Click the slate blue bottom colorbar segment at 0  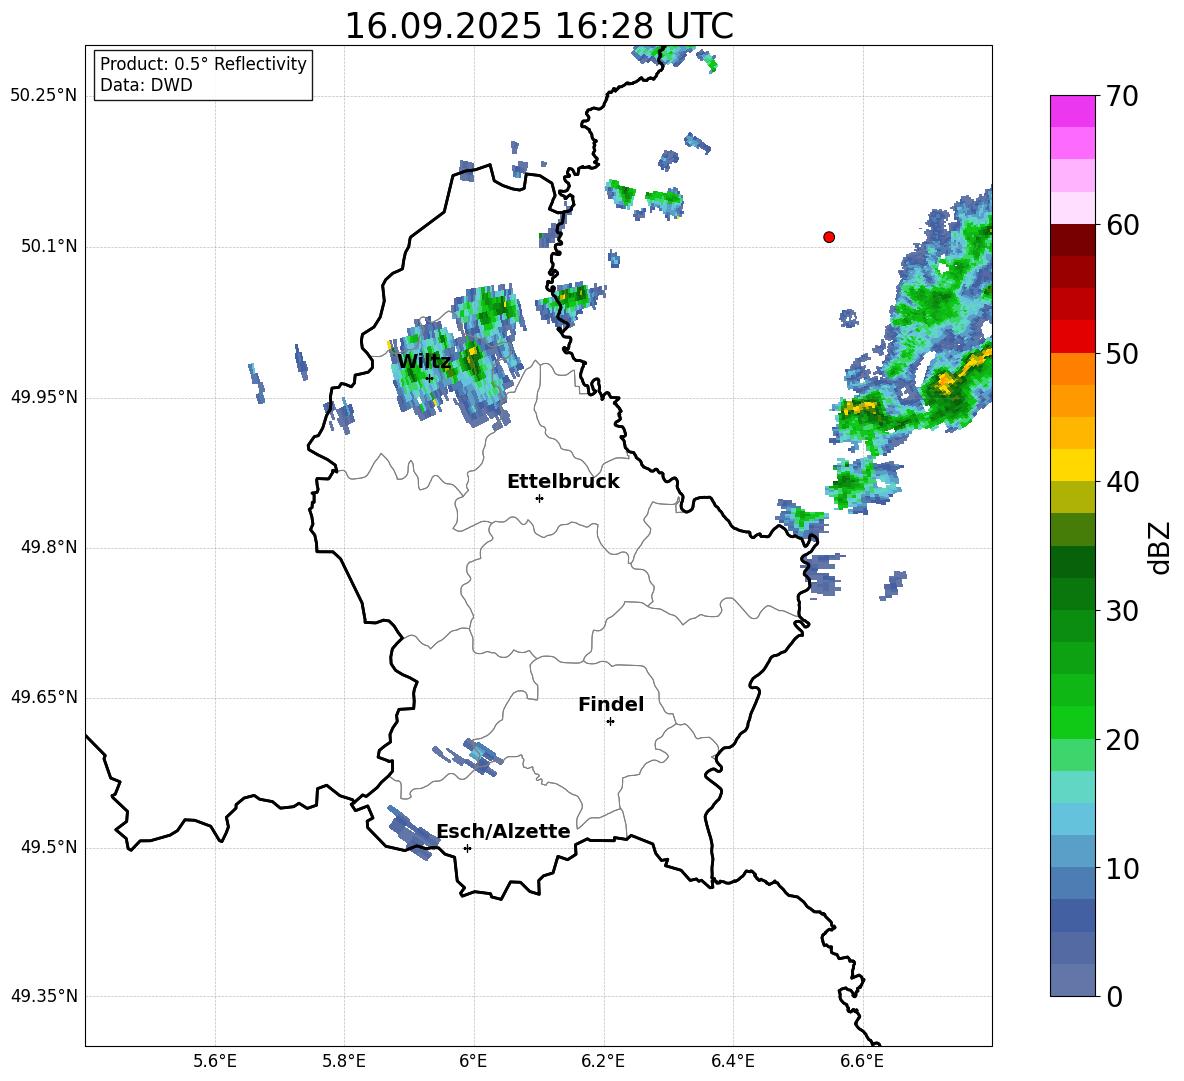coord(1072,980)
